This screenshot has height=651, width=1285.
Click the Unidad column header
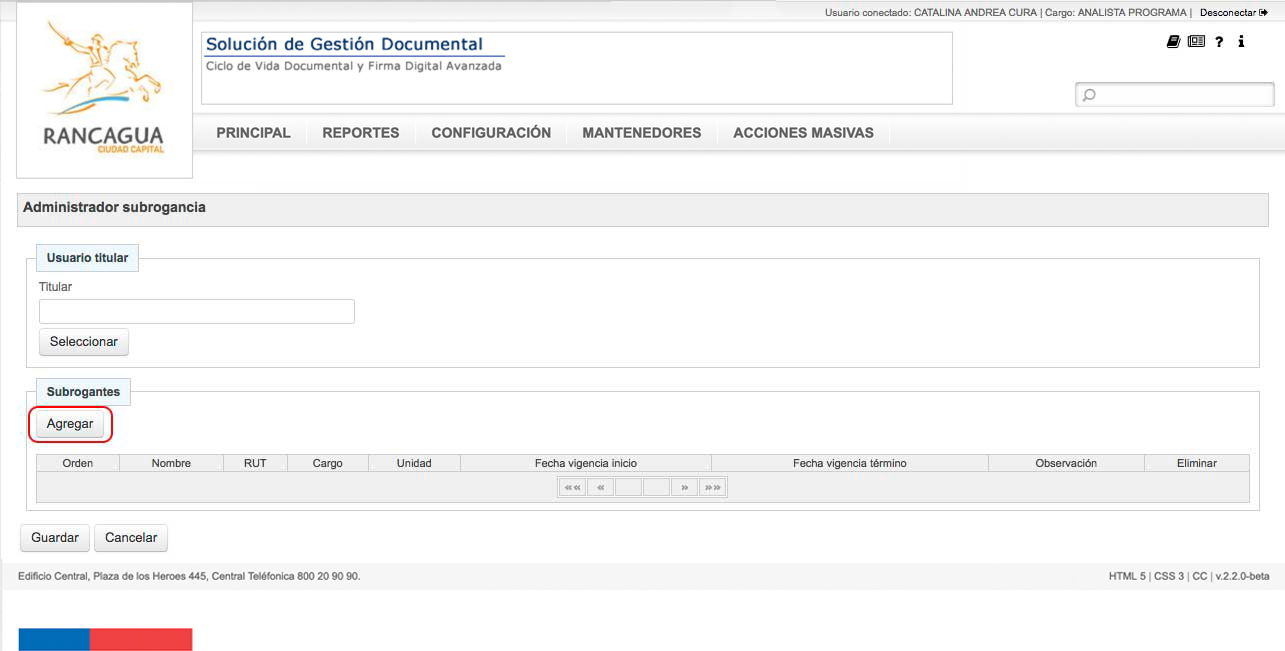[414, 463]
